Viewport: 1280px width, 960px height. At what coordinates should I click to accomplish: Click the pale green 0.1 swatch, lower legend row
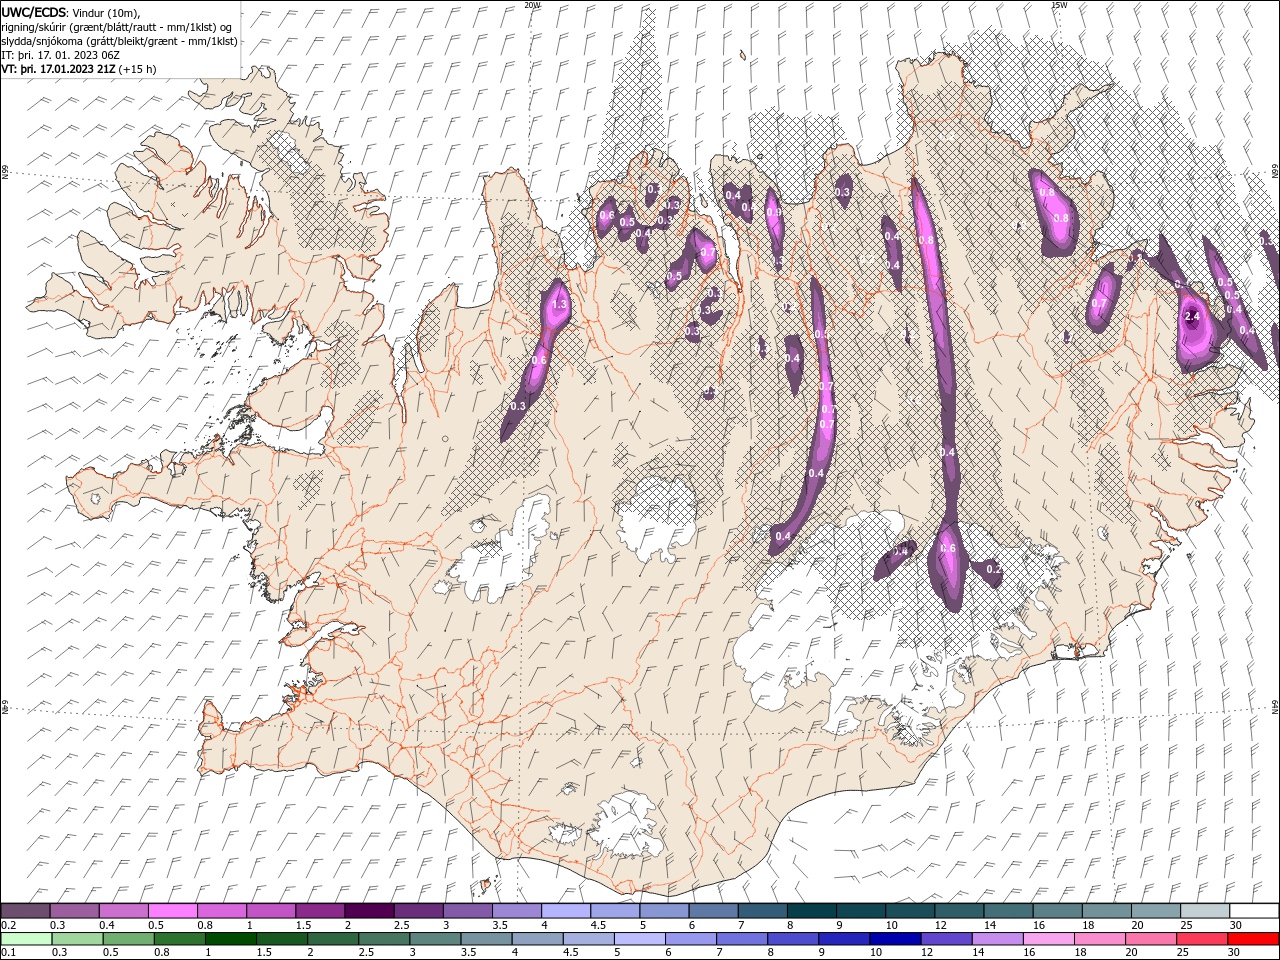[26, 939]
